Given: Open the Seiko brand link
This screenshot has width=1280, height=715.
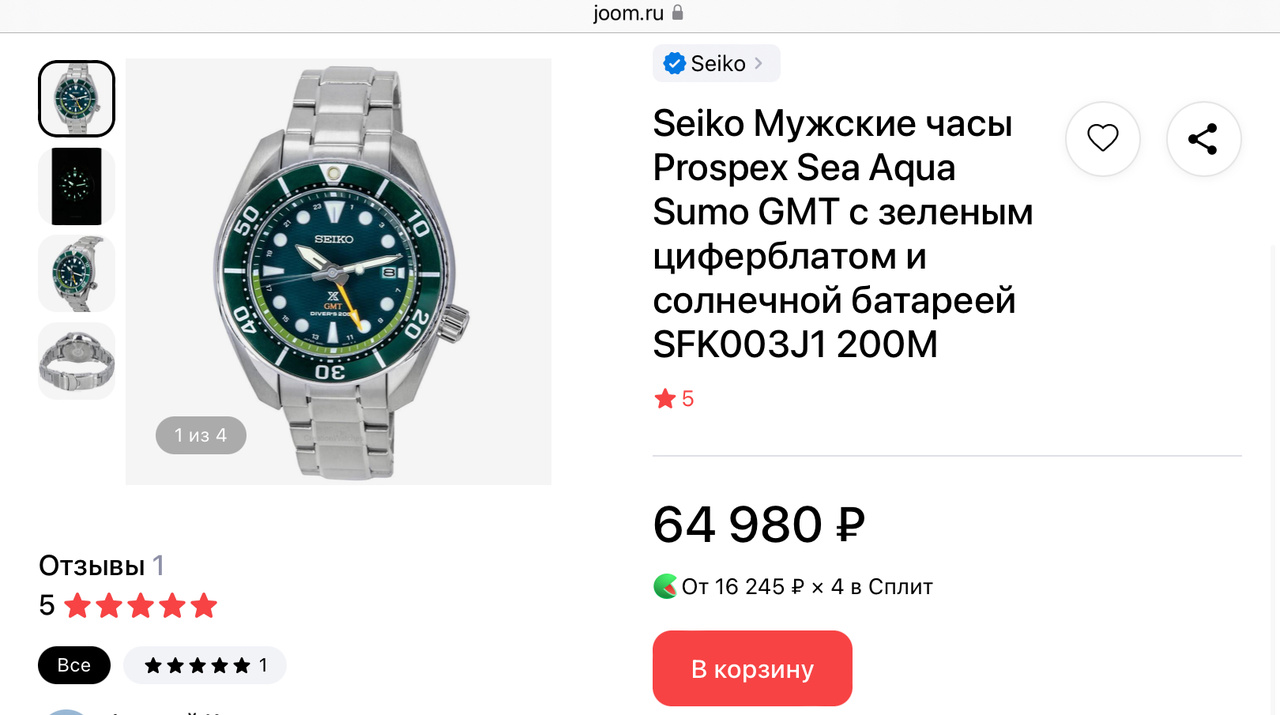Looking at the screenshot, I should coord(718,63).
